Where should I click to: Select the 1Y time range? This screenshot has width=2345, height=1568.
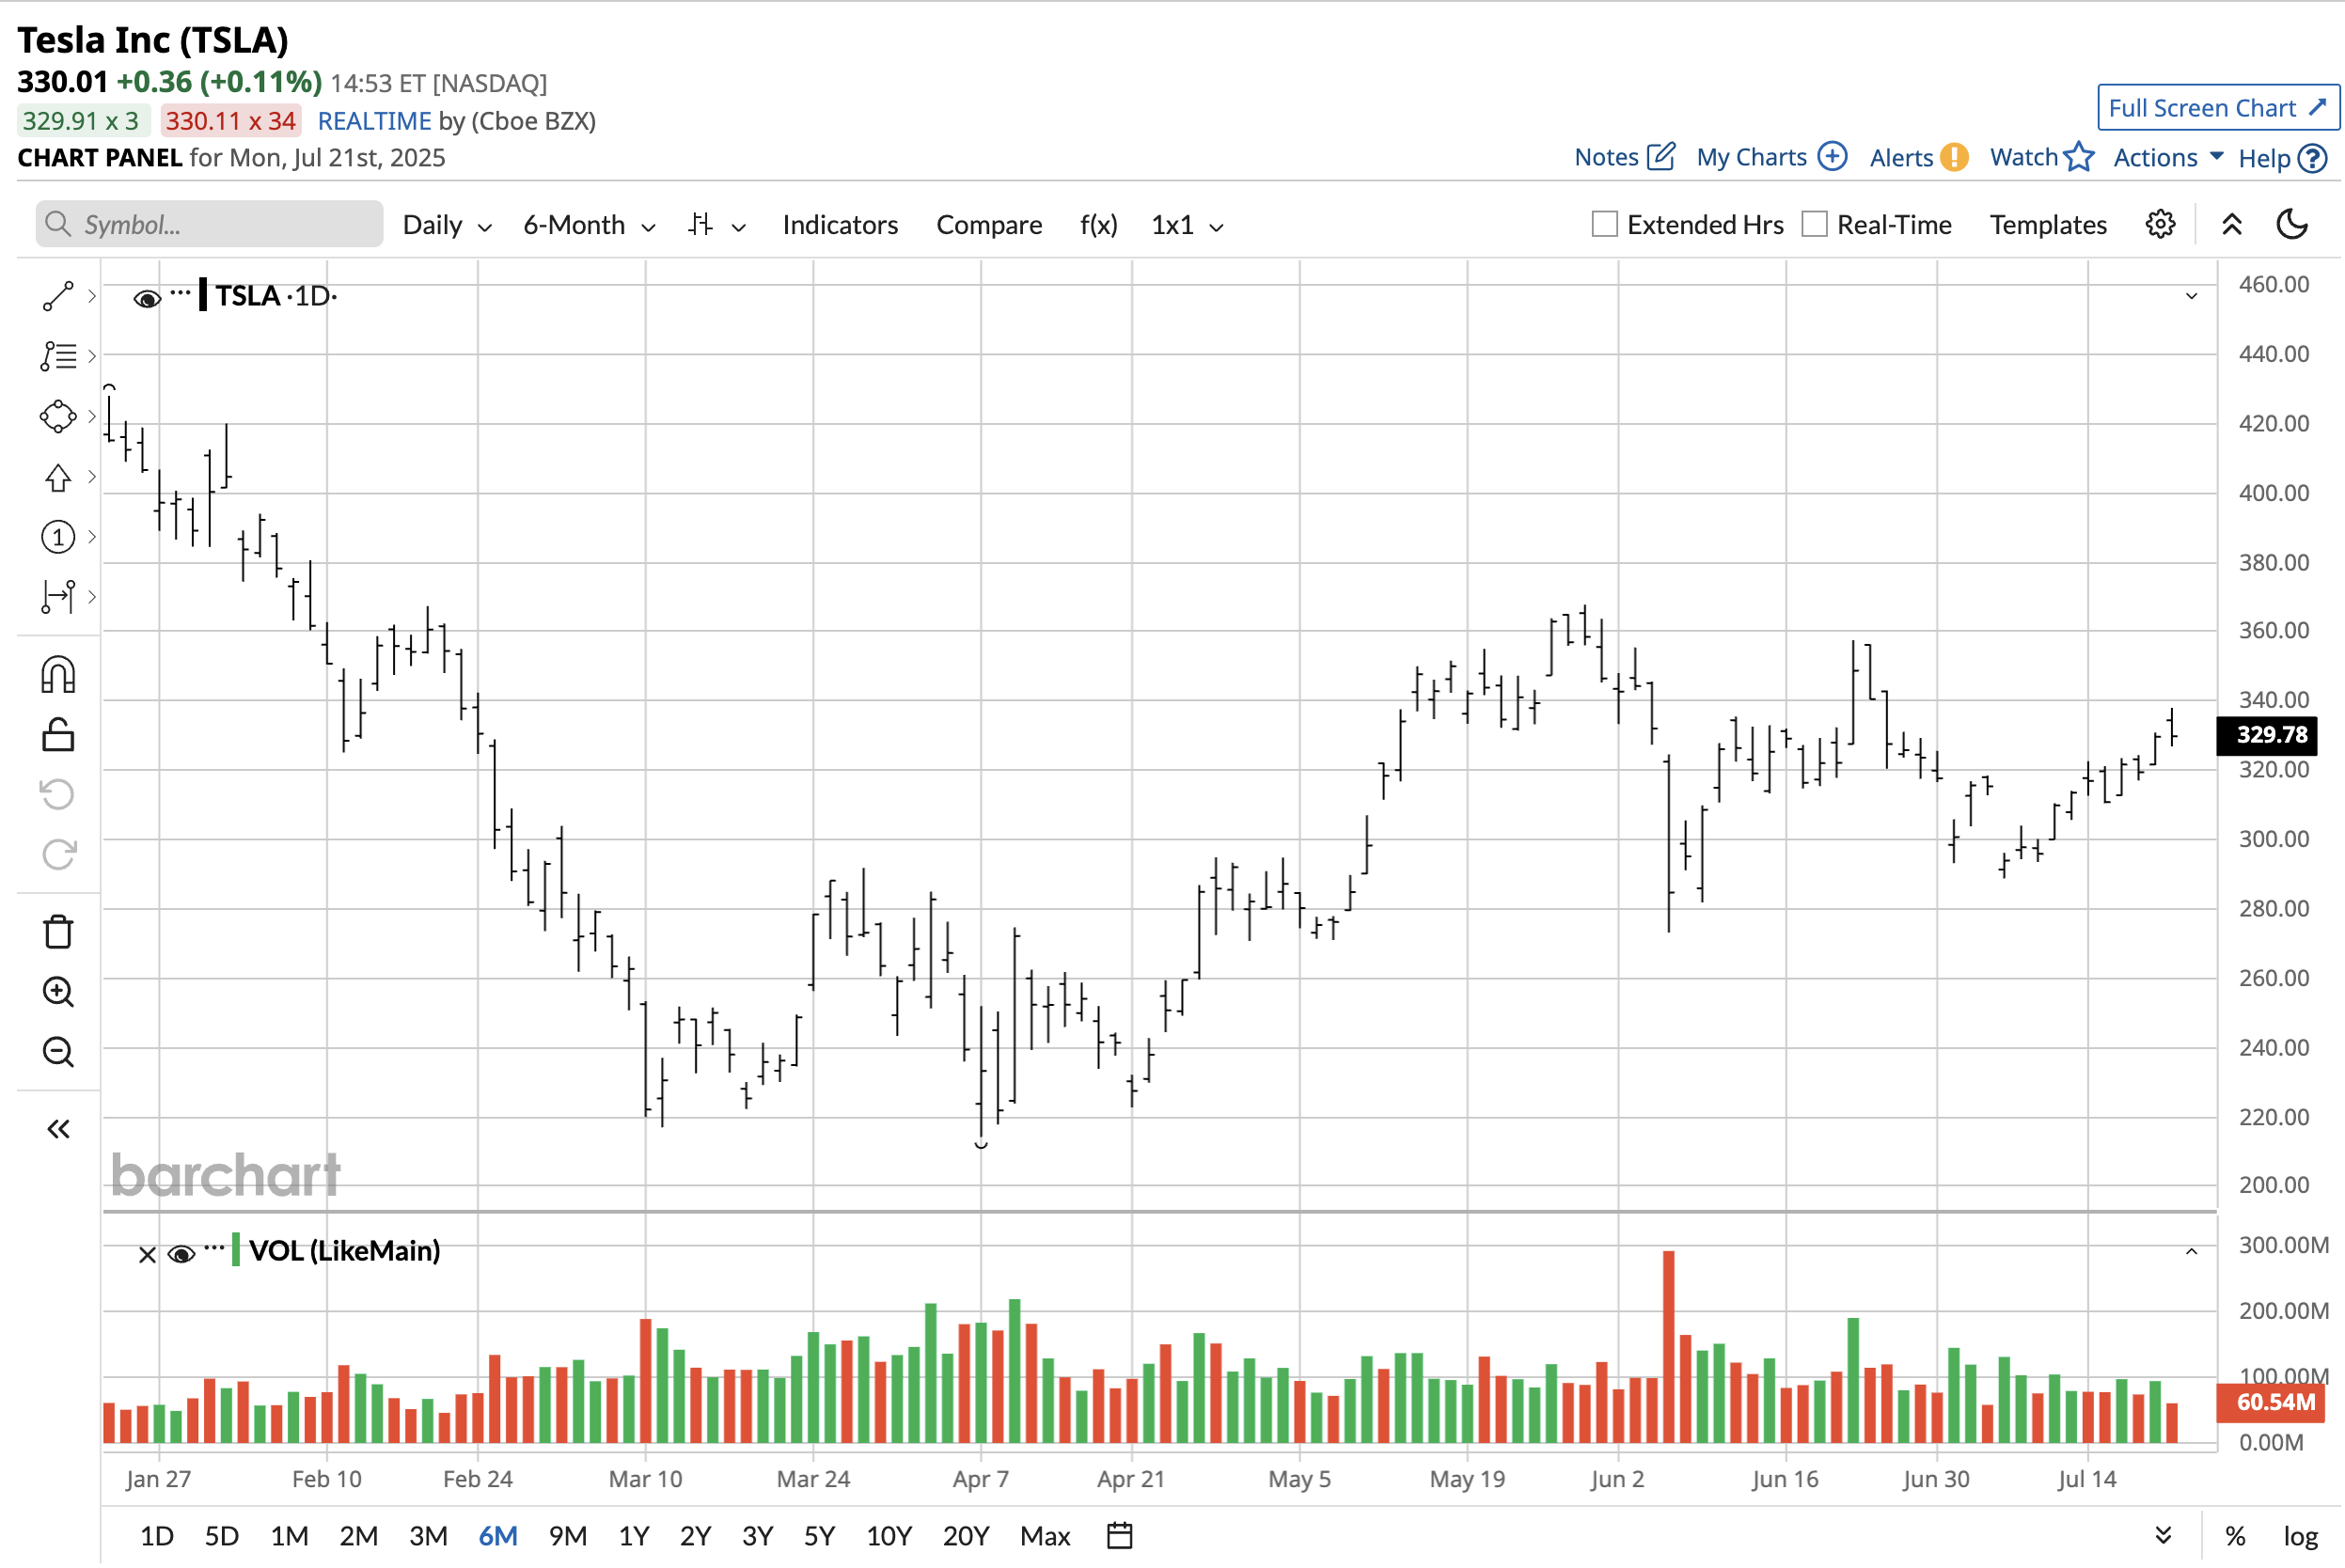633,1536
